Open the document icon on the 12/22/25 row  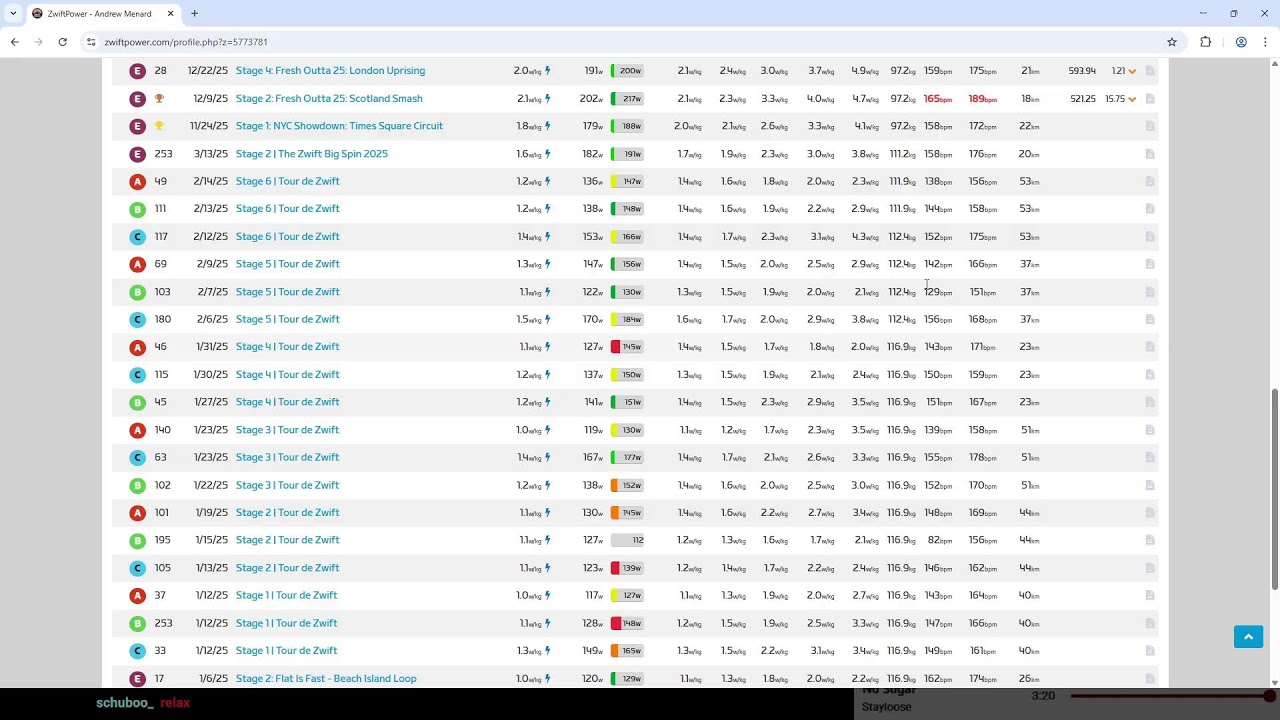click(x=1150, y=71)
